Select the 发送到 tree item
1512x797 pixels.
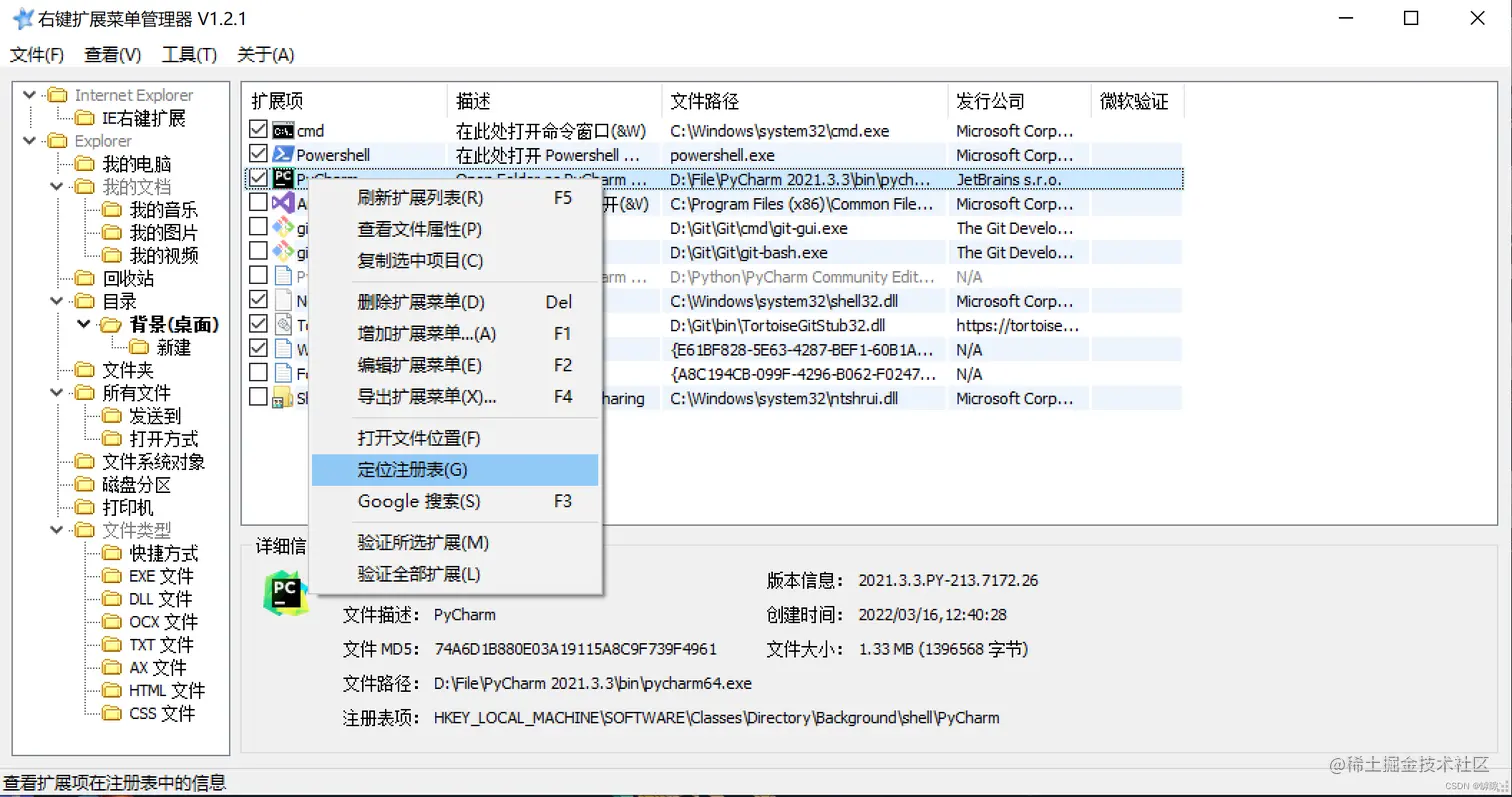click(155, 416)
